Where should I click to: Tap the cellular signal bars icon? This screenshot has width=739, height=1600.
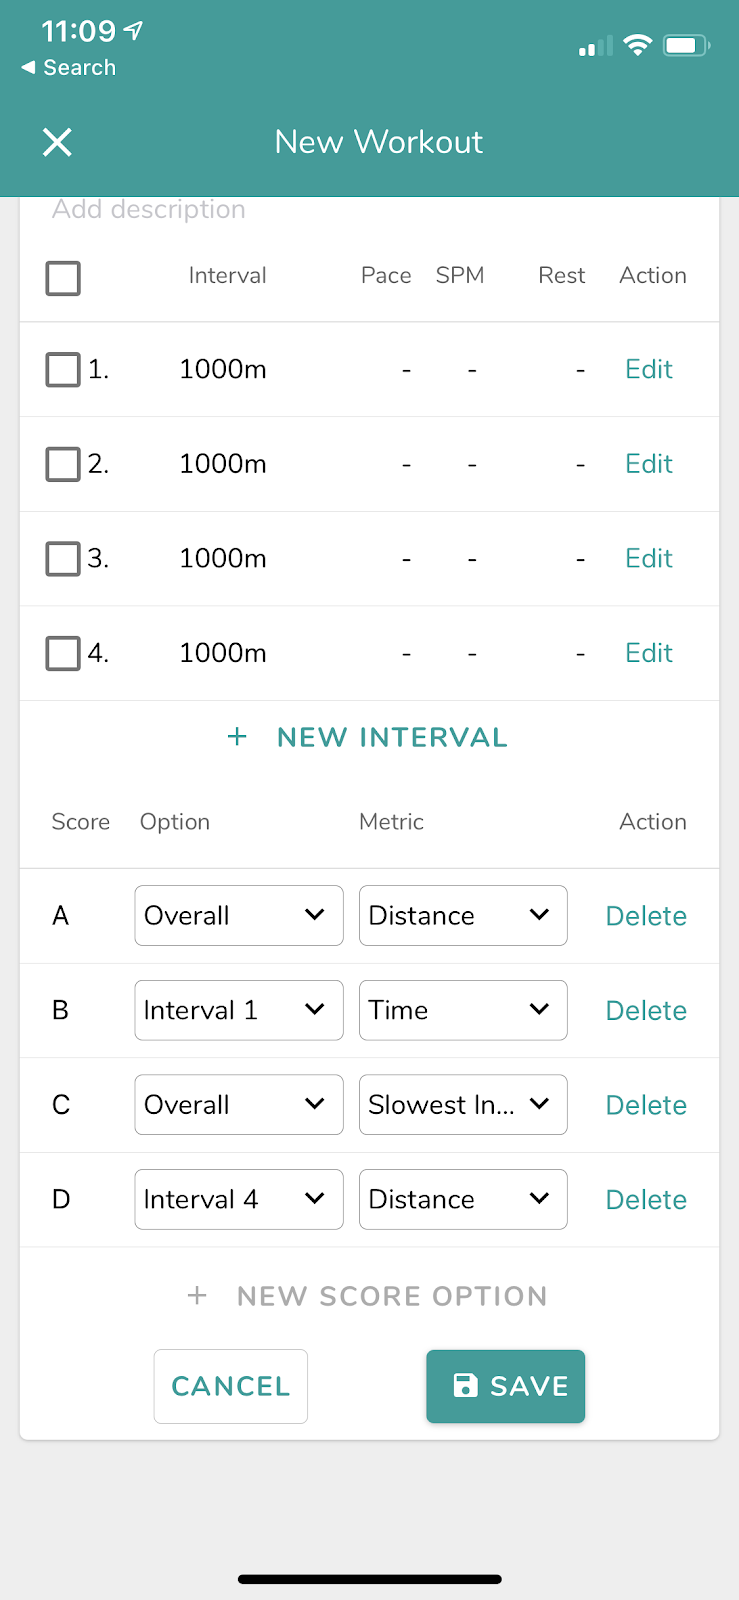595,46
